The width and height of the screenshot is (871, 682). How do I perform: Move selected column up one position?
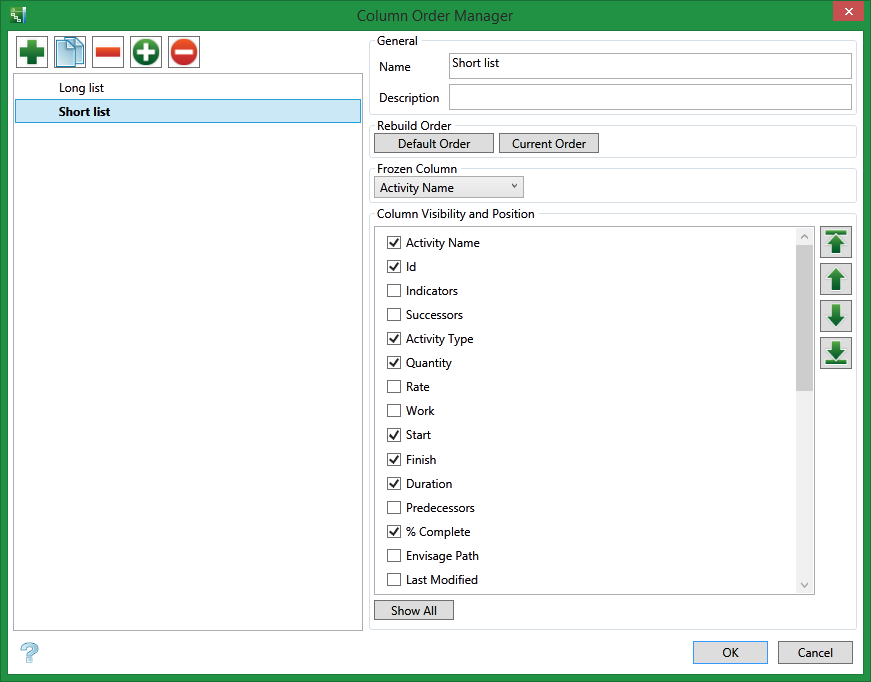(x=835, y=279)
